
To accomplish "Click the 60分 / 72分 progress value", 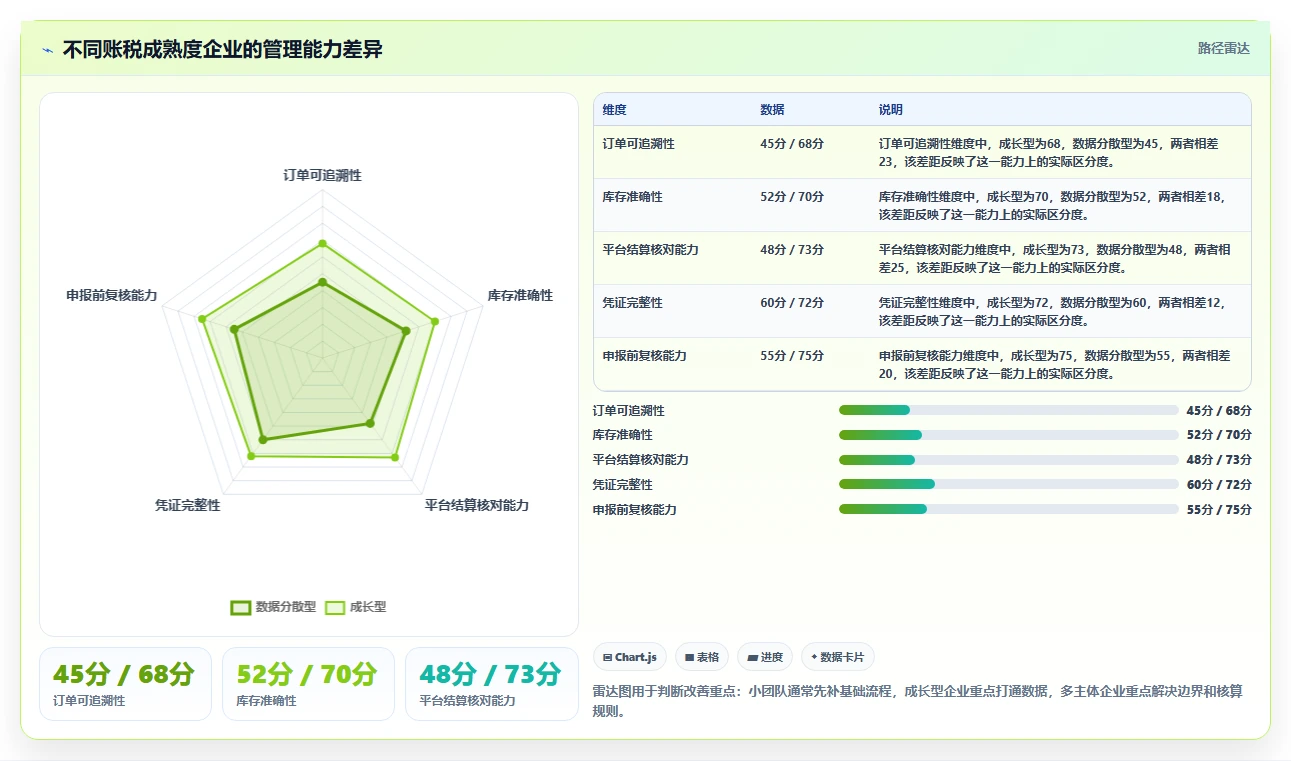I will 1219,484.
